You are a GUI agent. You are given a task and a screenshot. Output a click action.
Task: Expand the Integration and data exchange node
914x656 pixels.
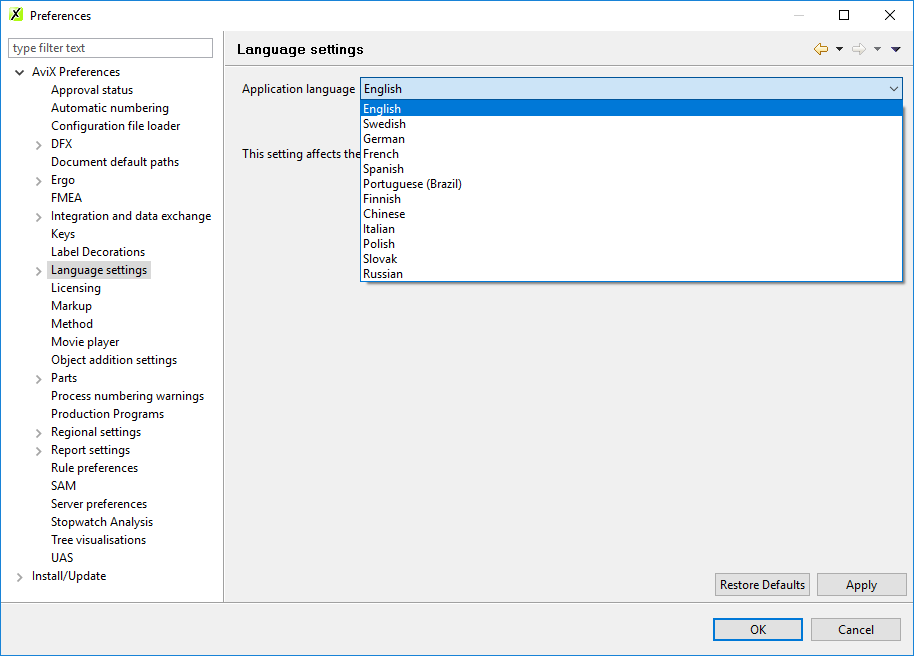click(38, 215)
